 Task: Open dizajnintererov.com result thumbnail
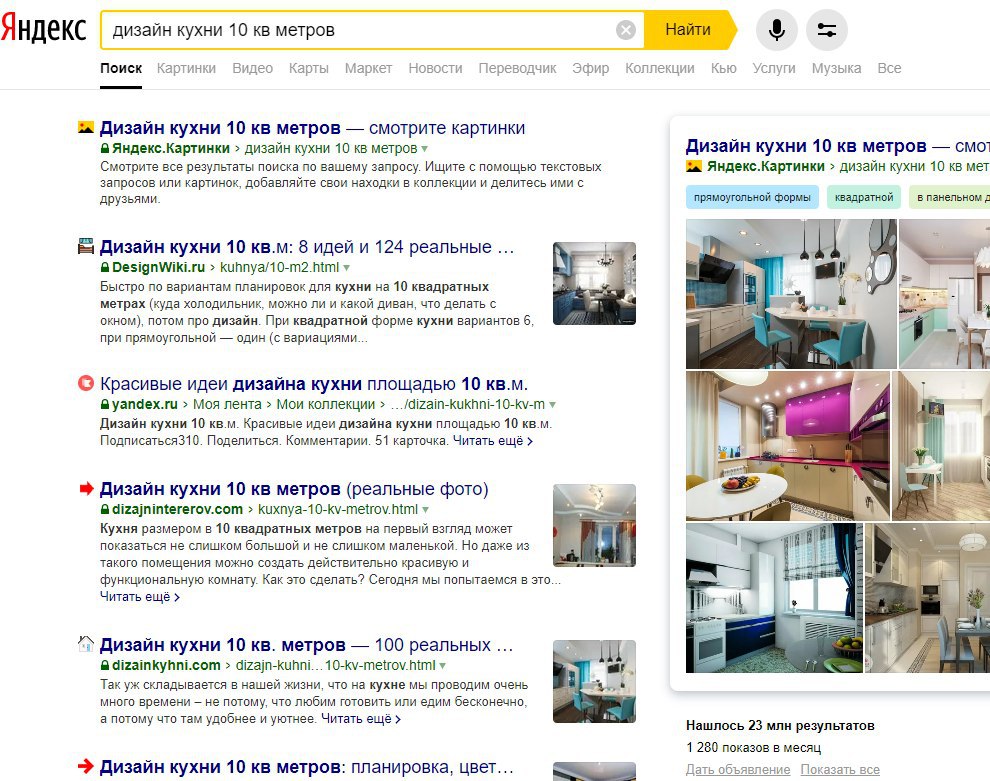[x=594, y=525]
